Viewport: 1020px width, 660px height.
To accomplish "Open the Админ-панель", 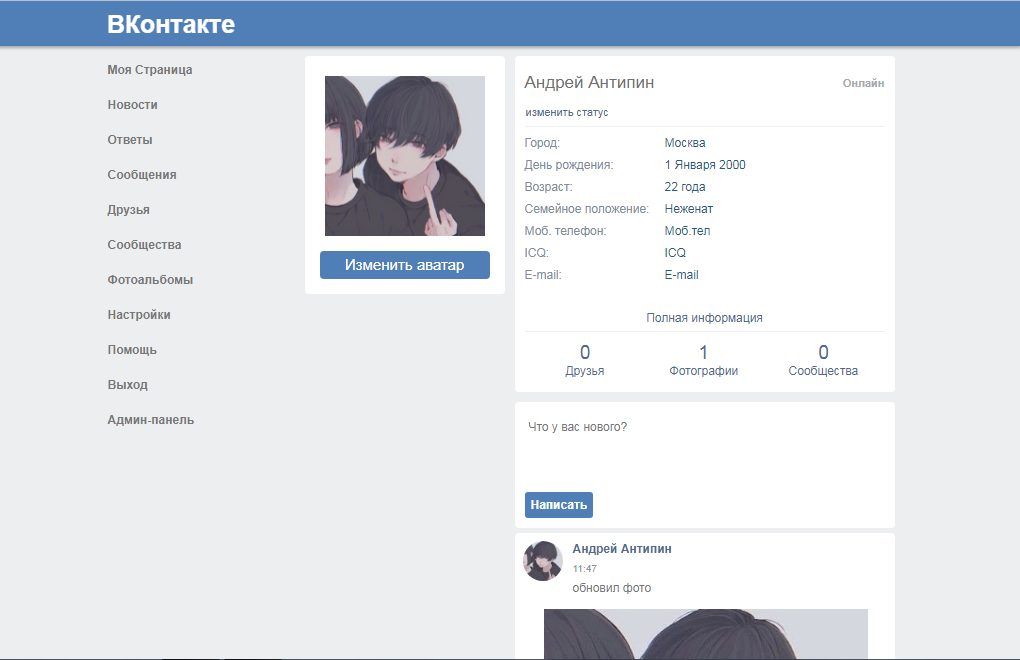I will point(151,420).
